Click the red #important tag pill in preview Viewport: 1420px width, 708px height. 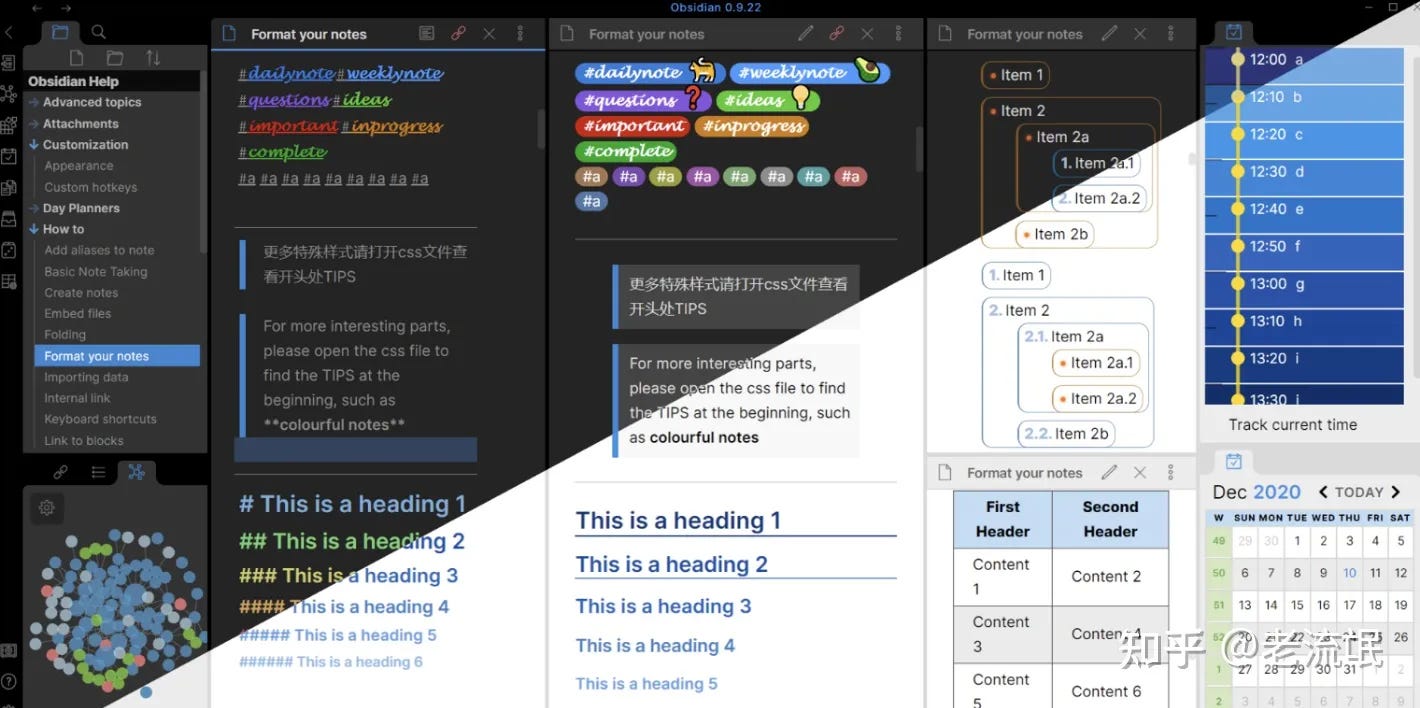coord(634,126)
